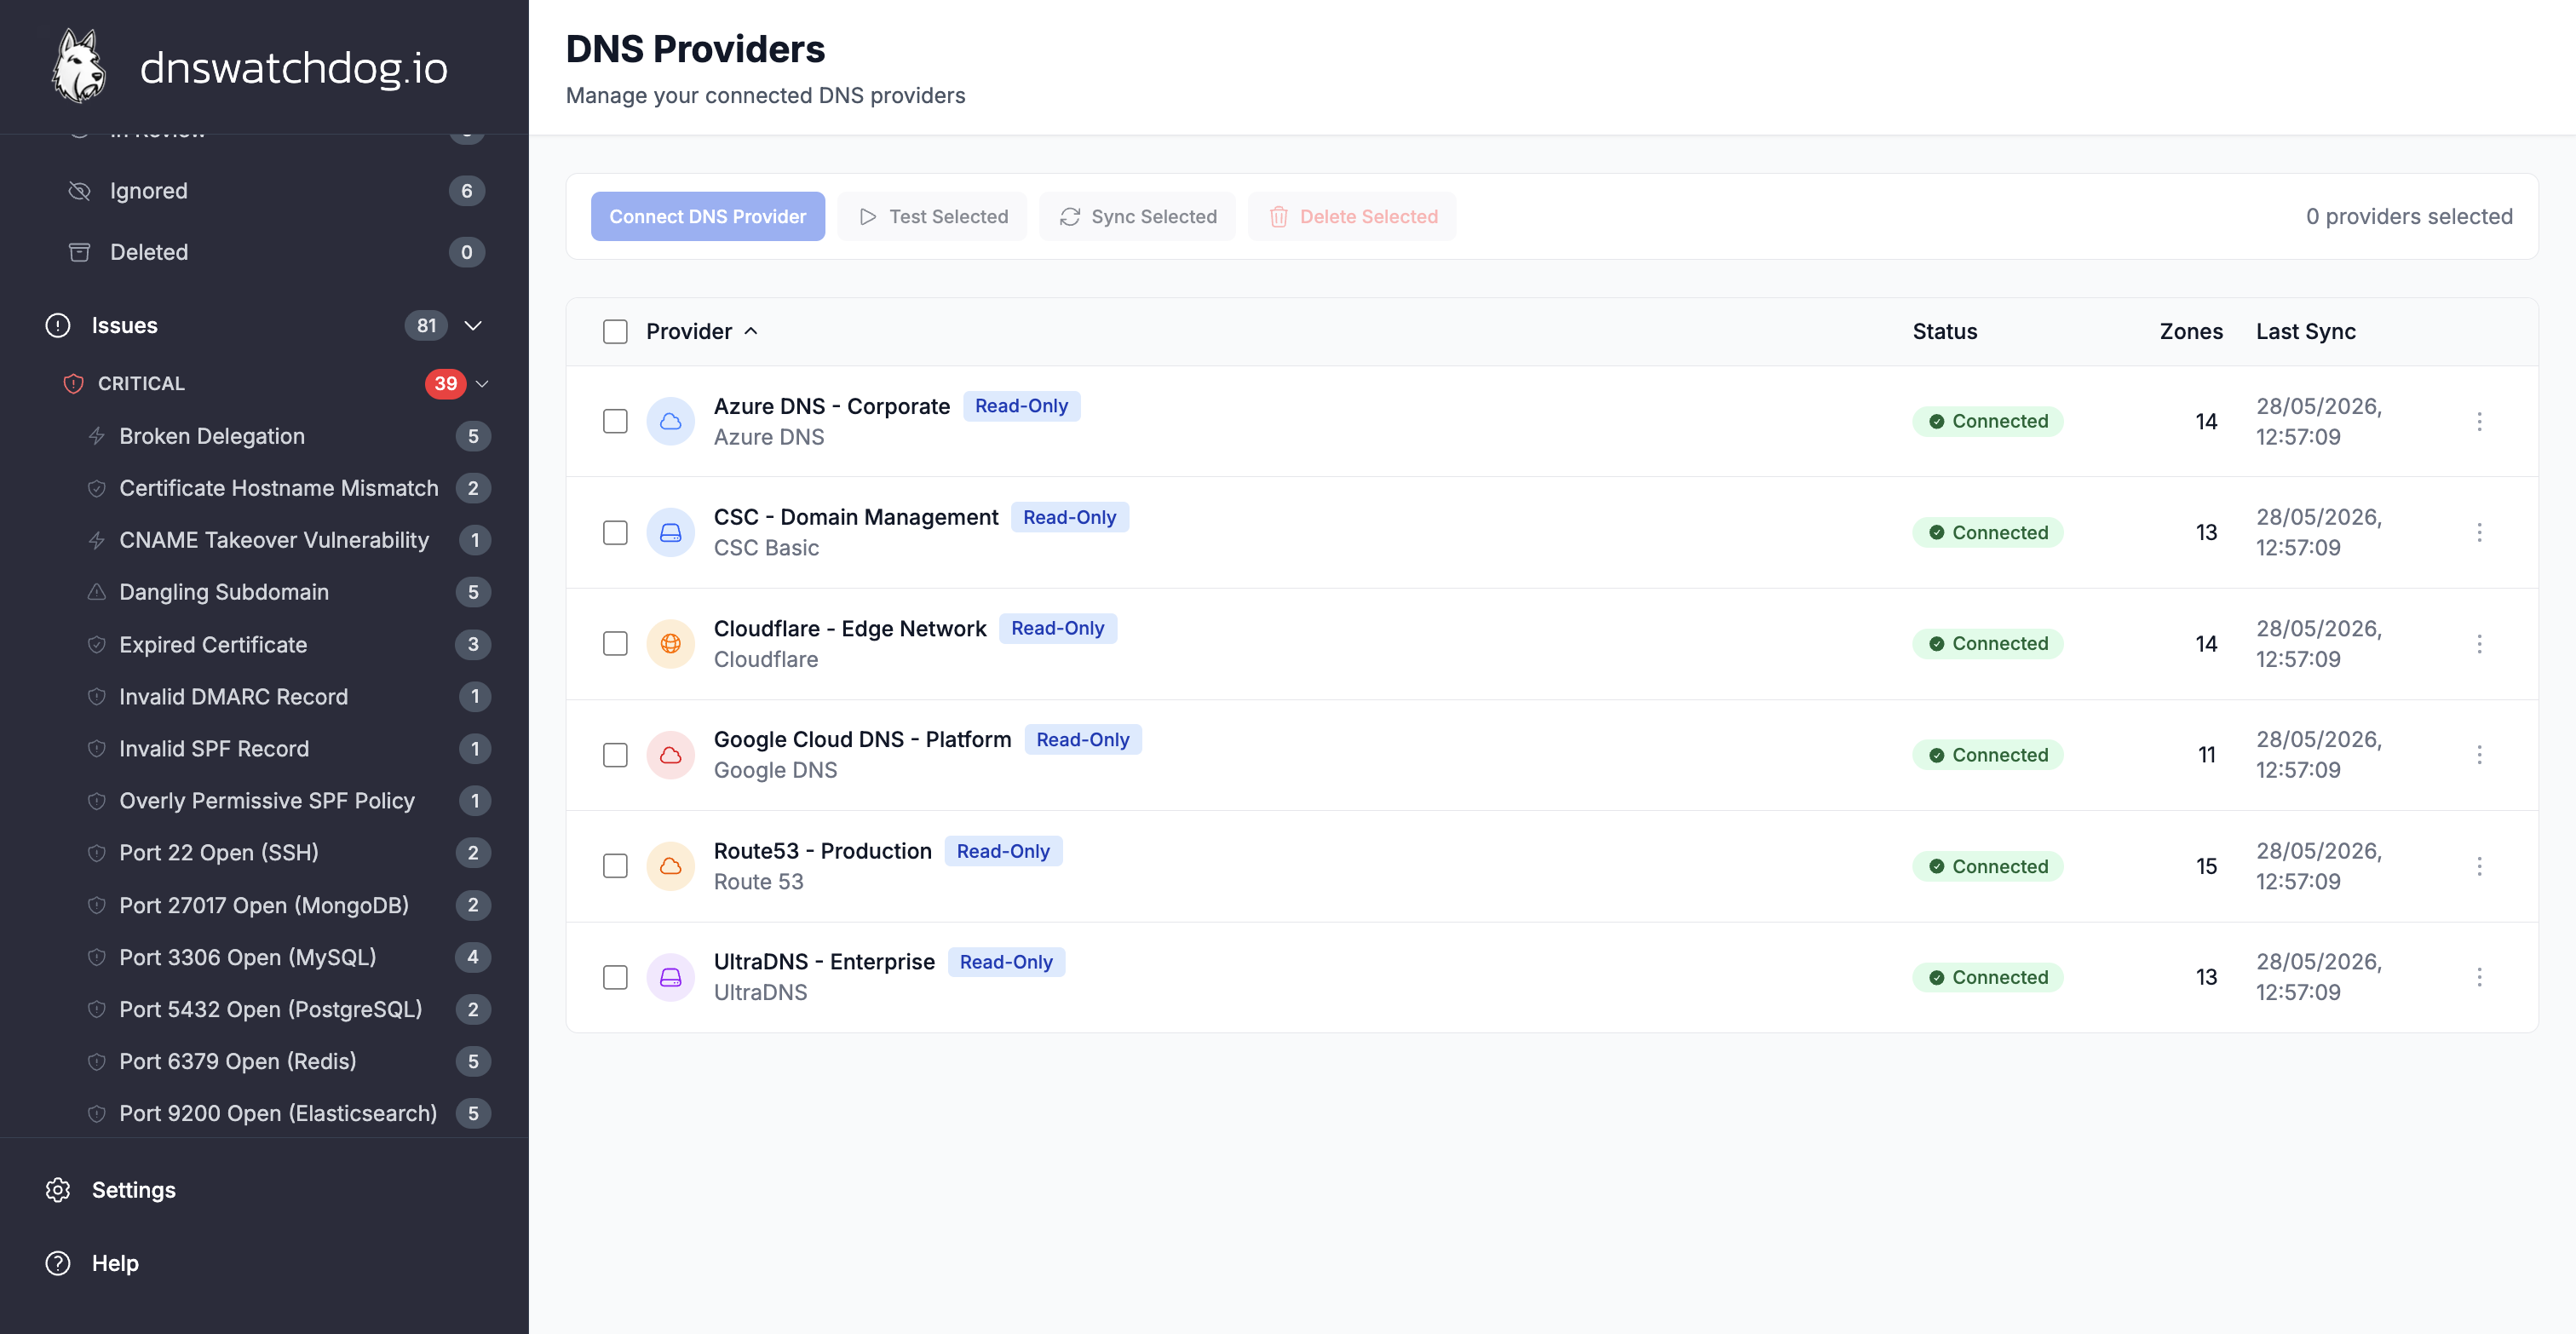Viewport: 2576px width, 1334px height.
Task: Select the Broken Delegation issue category
Action: tap(287, 436)
